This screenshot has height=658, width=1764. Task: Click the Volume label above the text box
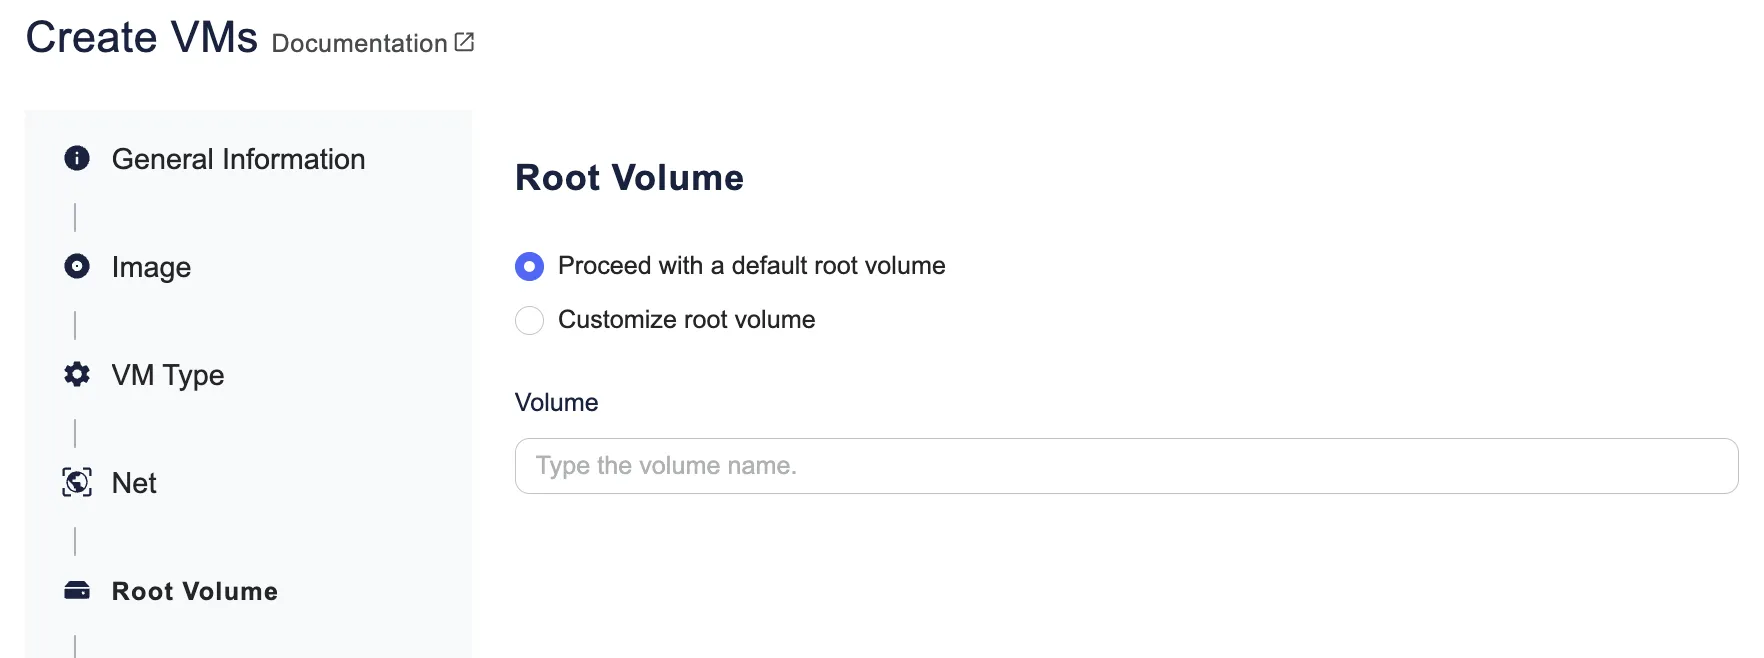pyautogui.click(x=556, y=402)
